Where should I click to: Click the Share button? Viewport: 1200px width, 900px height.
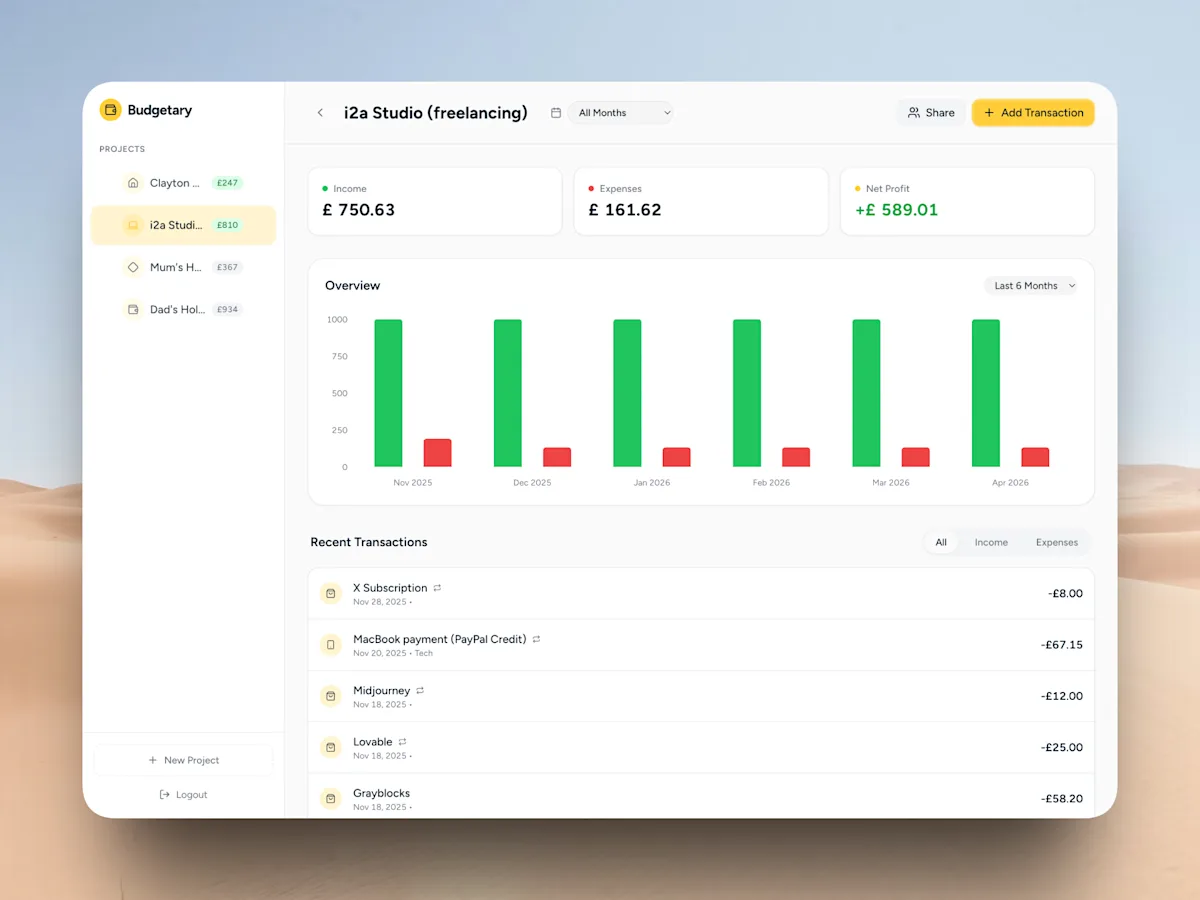[x=930, y=113]
